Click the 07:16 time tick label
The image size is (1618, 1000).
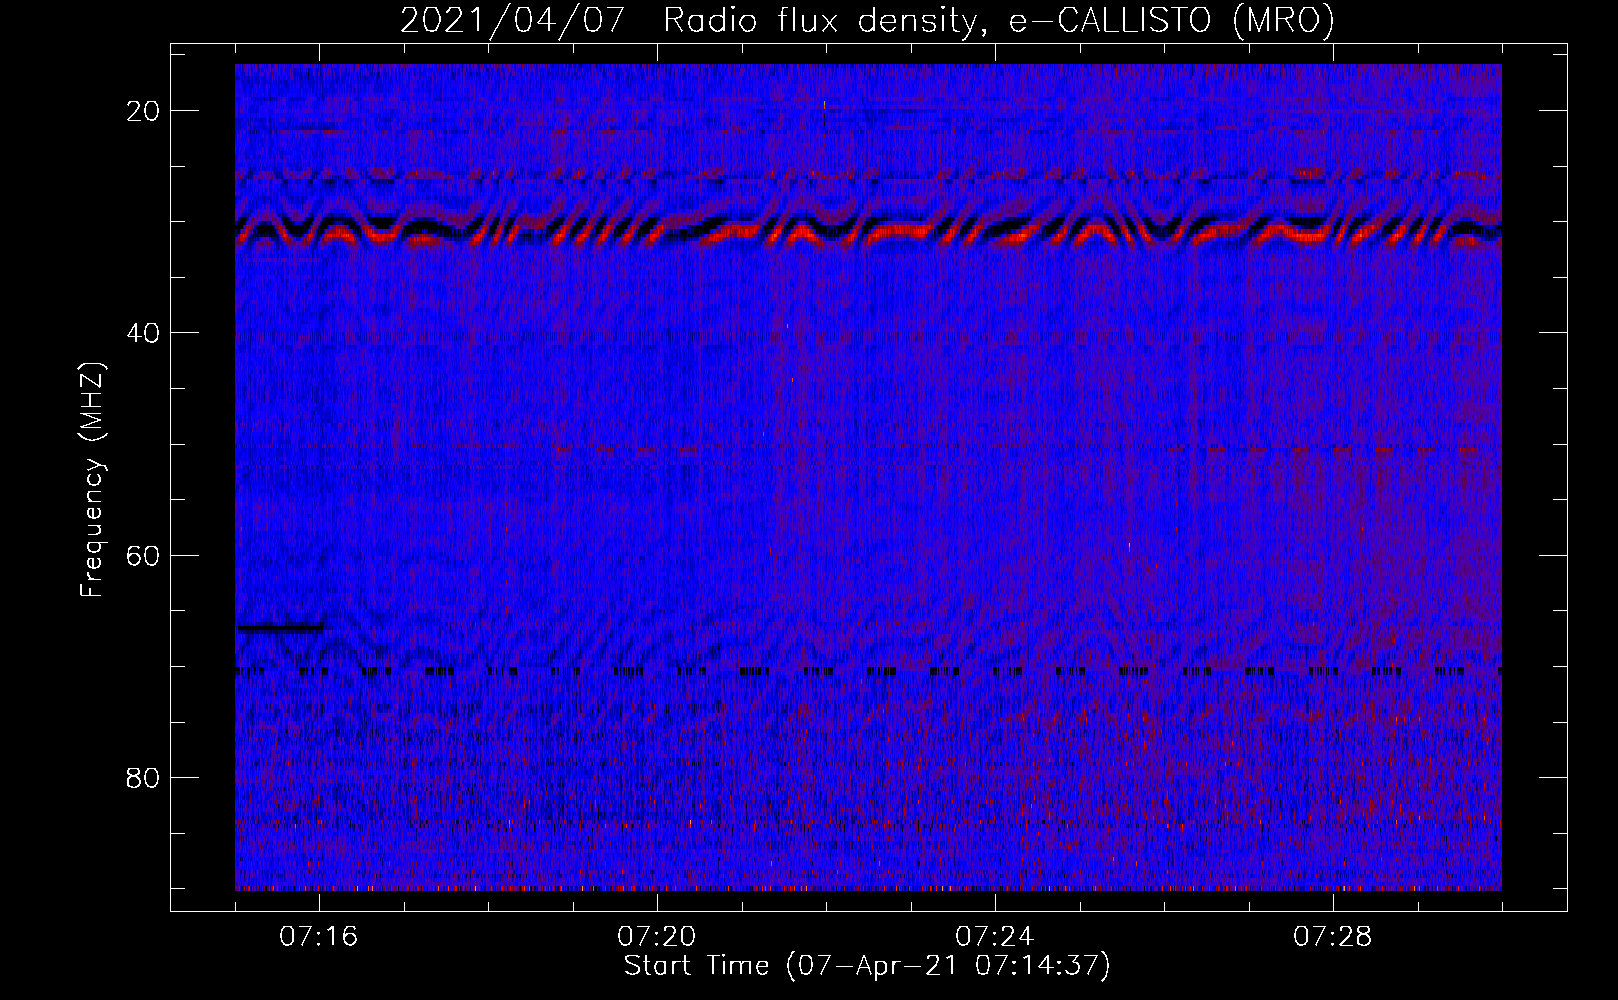[x=319, y=937]
